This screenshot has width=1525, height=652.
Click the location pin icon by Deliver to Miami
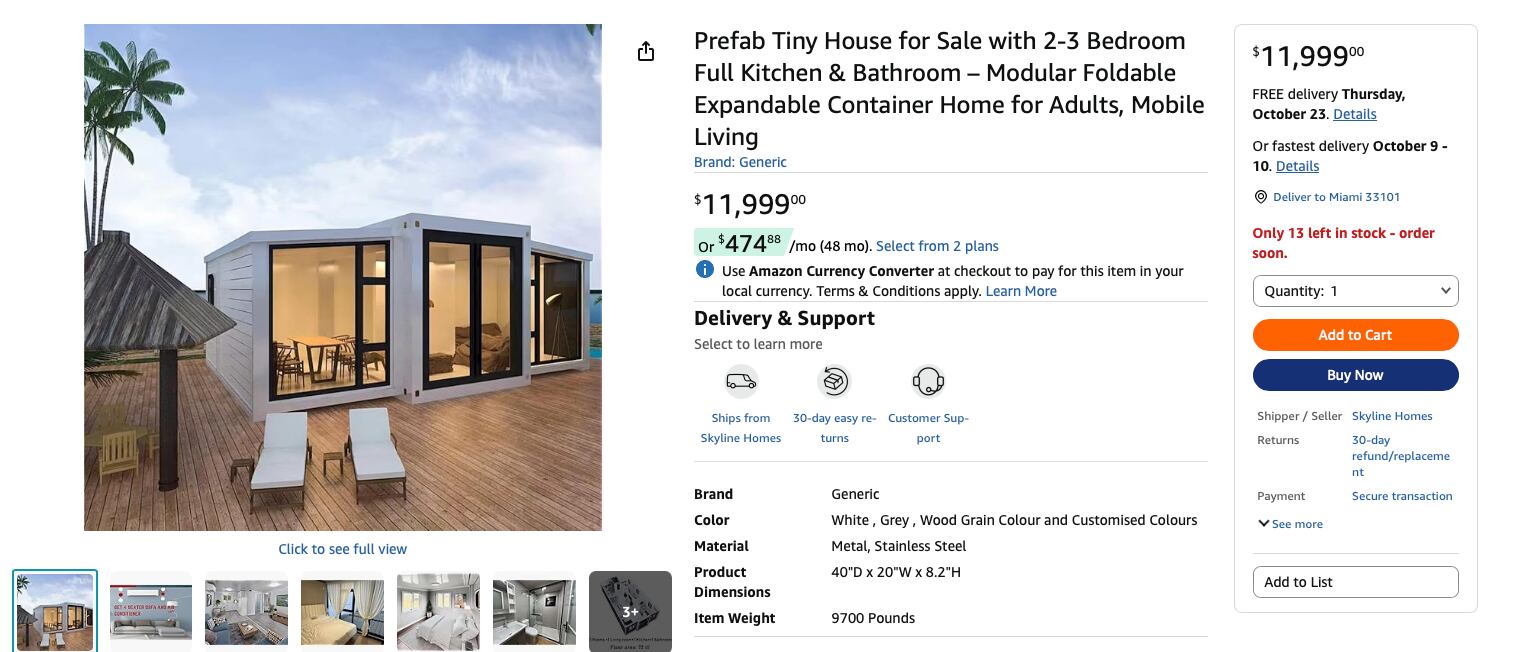click(1261, 197)
